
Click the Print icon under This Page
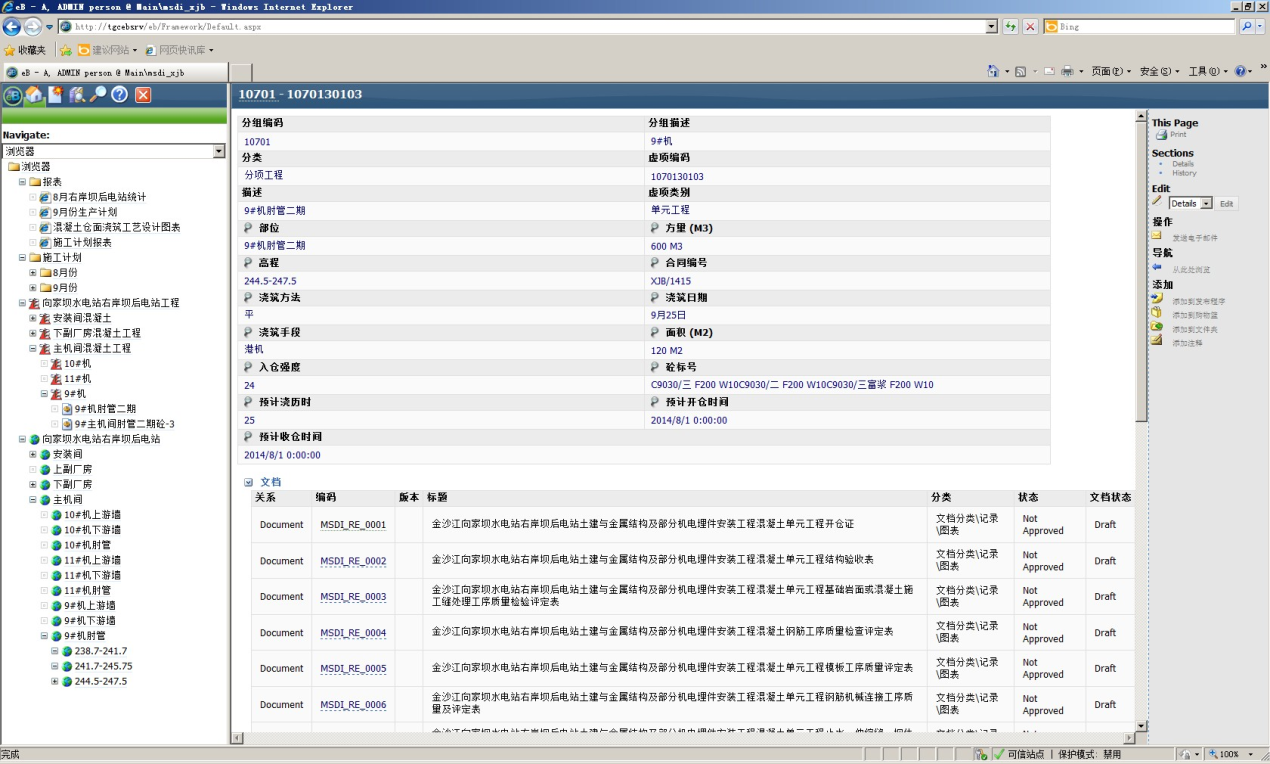point(1161,135)
